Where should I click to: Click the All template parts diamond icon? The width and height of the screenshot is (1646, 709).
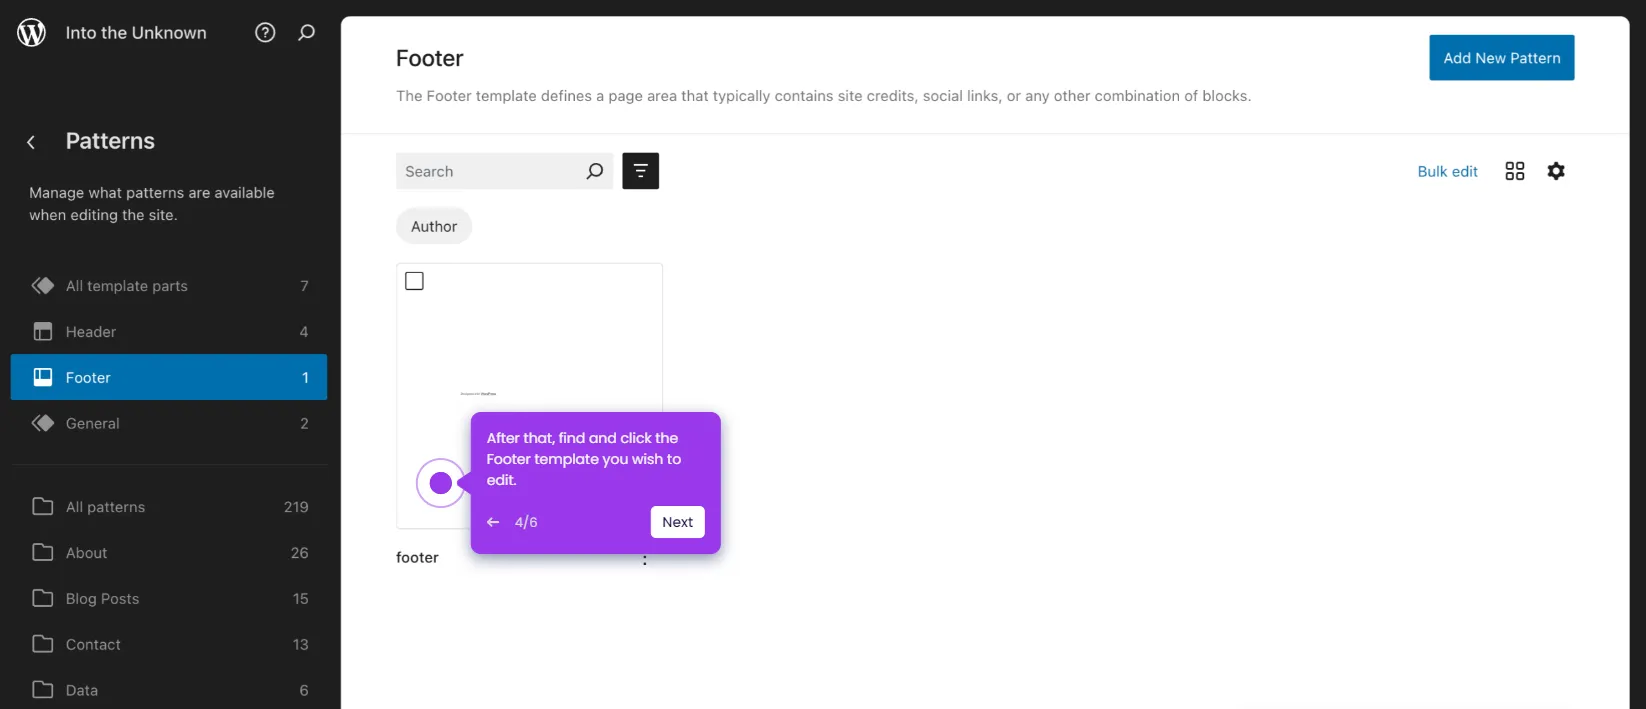pyautogui.click(x=43, y=286)
